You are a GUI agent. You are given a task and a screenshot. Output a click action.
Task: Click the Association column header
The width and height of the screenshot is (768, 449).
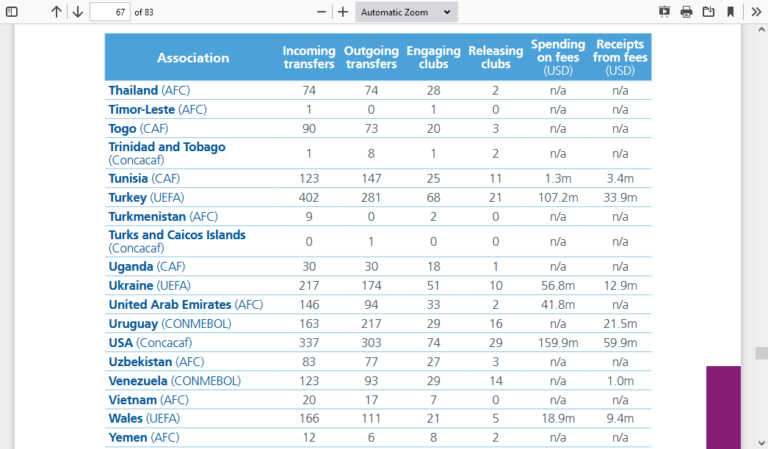[x=192, y=58]
